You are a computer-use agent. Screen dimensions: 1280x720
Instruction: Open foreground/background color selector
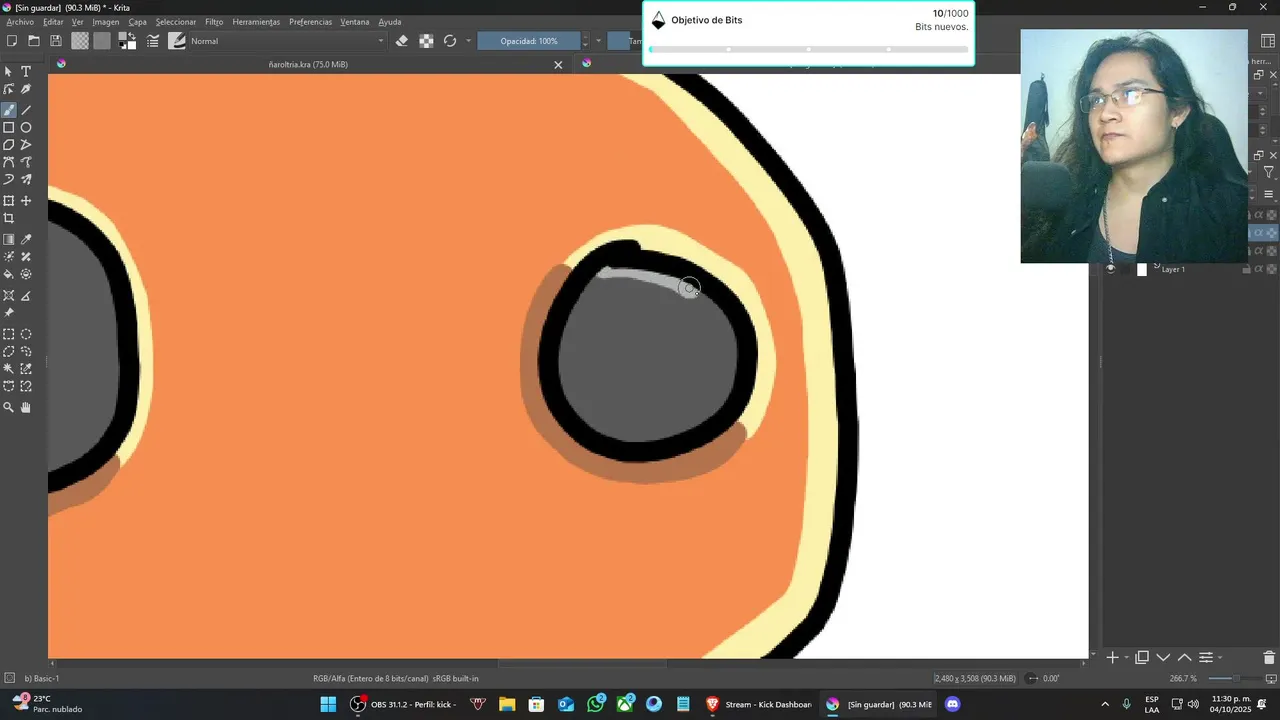128,41
